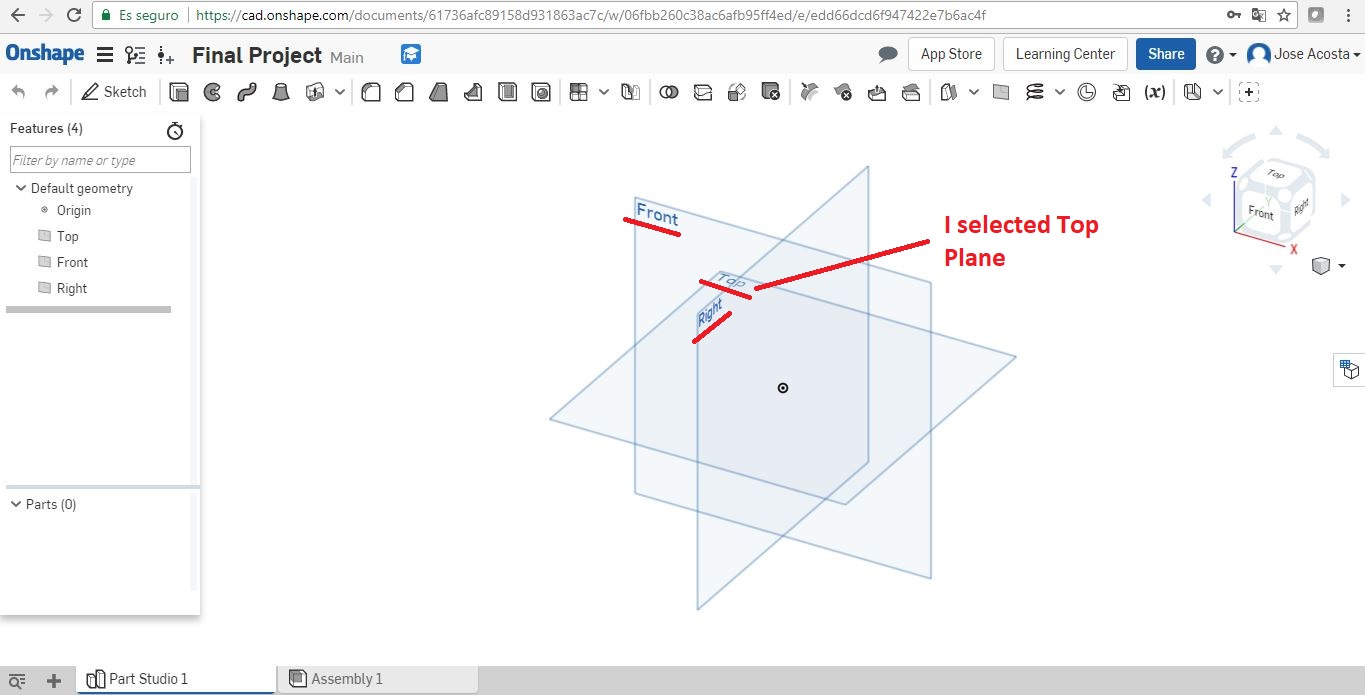This screenshot has width=1365, height=695.
Task: Redo the action in the toolbar
Action: pyautogui.click(x=51, y=92)
